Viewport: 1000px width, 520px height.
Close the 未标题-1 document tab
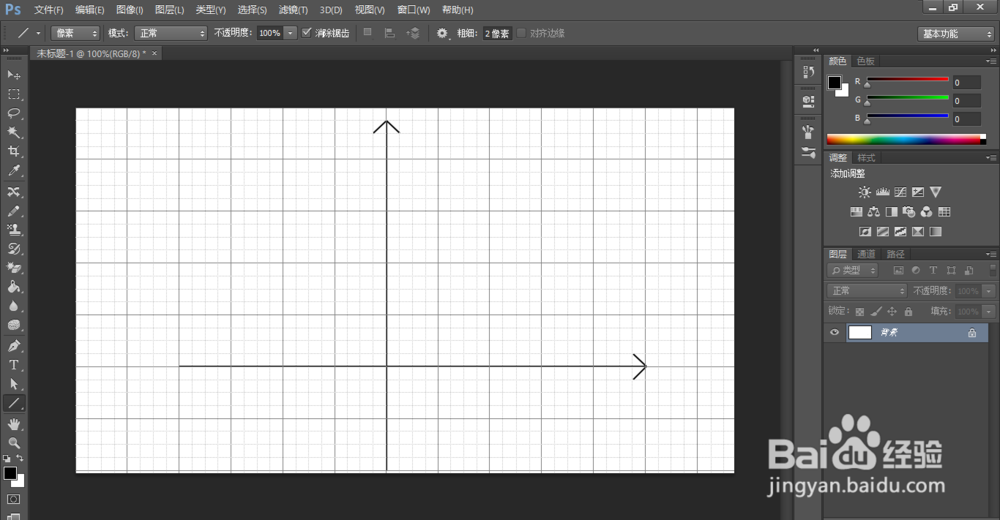pyautogui.click(x=154, y=54)
